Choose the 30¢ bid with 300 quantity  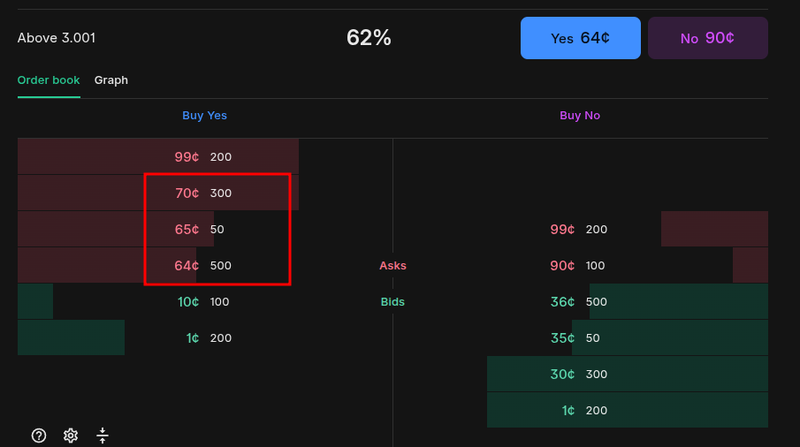pos(579,374)
